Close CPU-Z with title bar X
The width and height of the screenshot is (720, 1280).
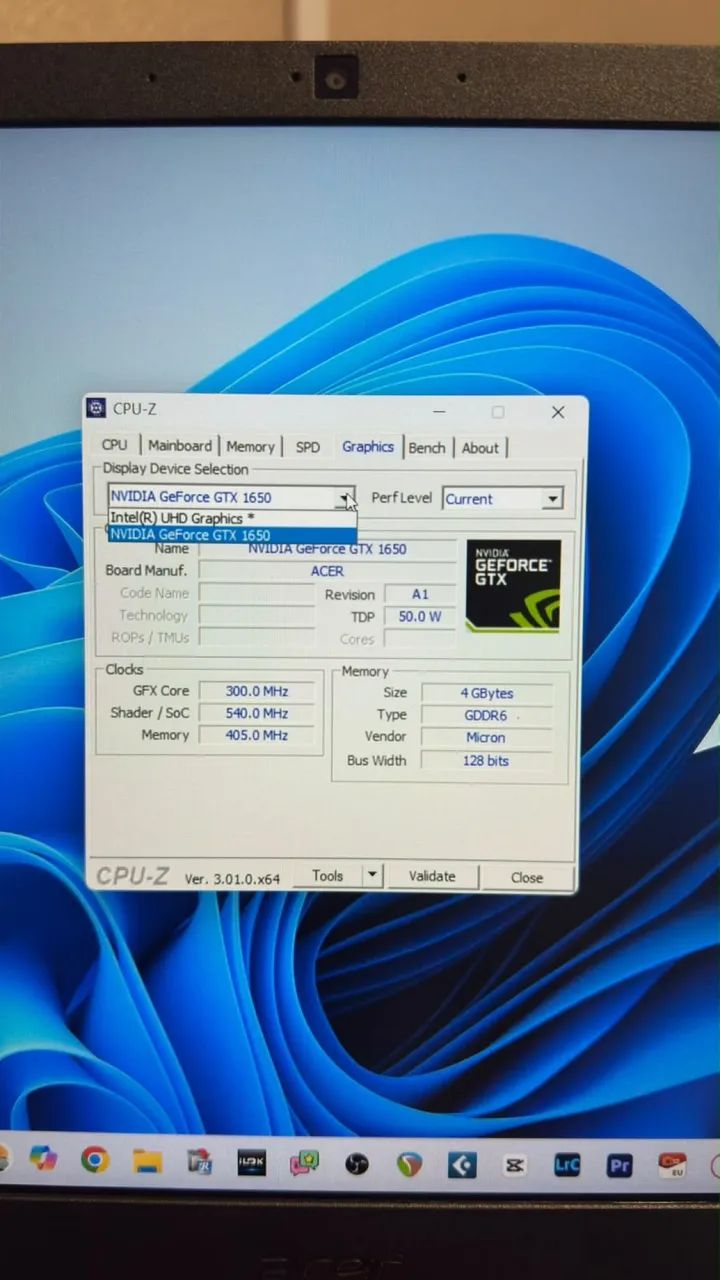[558, 412]
